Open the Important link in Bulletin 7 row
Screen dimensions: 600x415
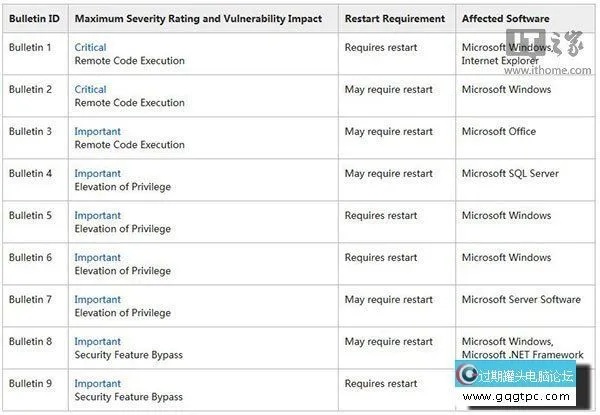click(x=97, y=299)
